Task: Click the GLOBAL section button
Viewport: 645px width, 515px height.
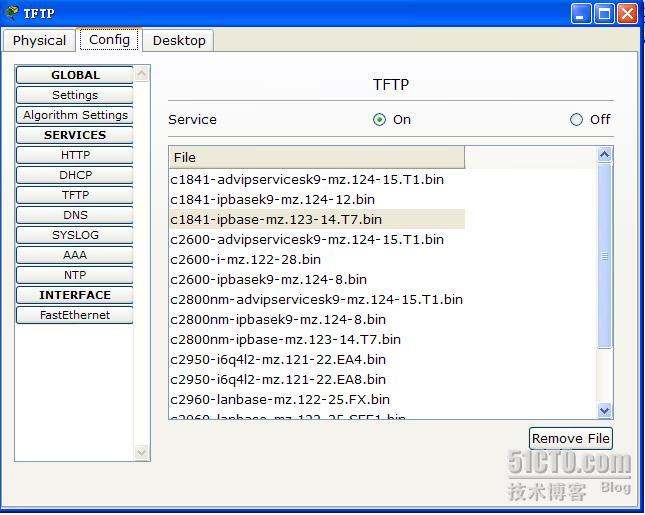Action: coord(75,75)
